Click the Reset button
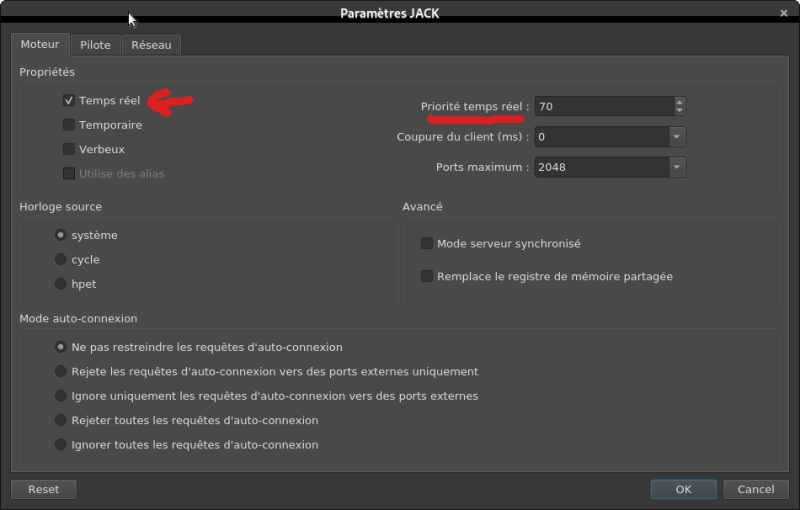 click(44, 490)
